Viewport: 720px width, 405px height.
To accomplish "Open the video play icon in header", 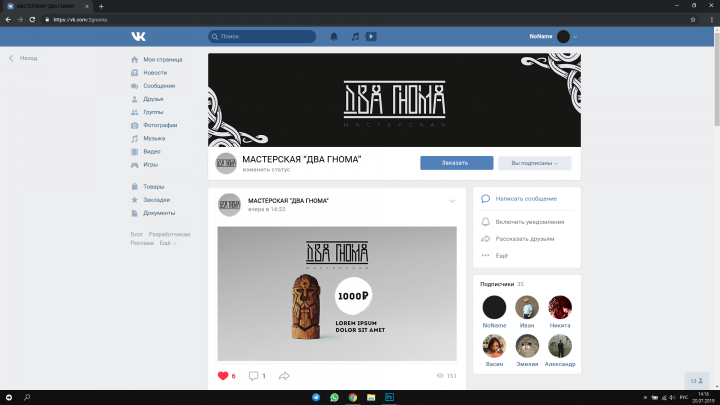I will click(x=371, y=36).
